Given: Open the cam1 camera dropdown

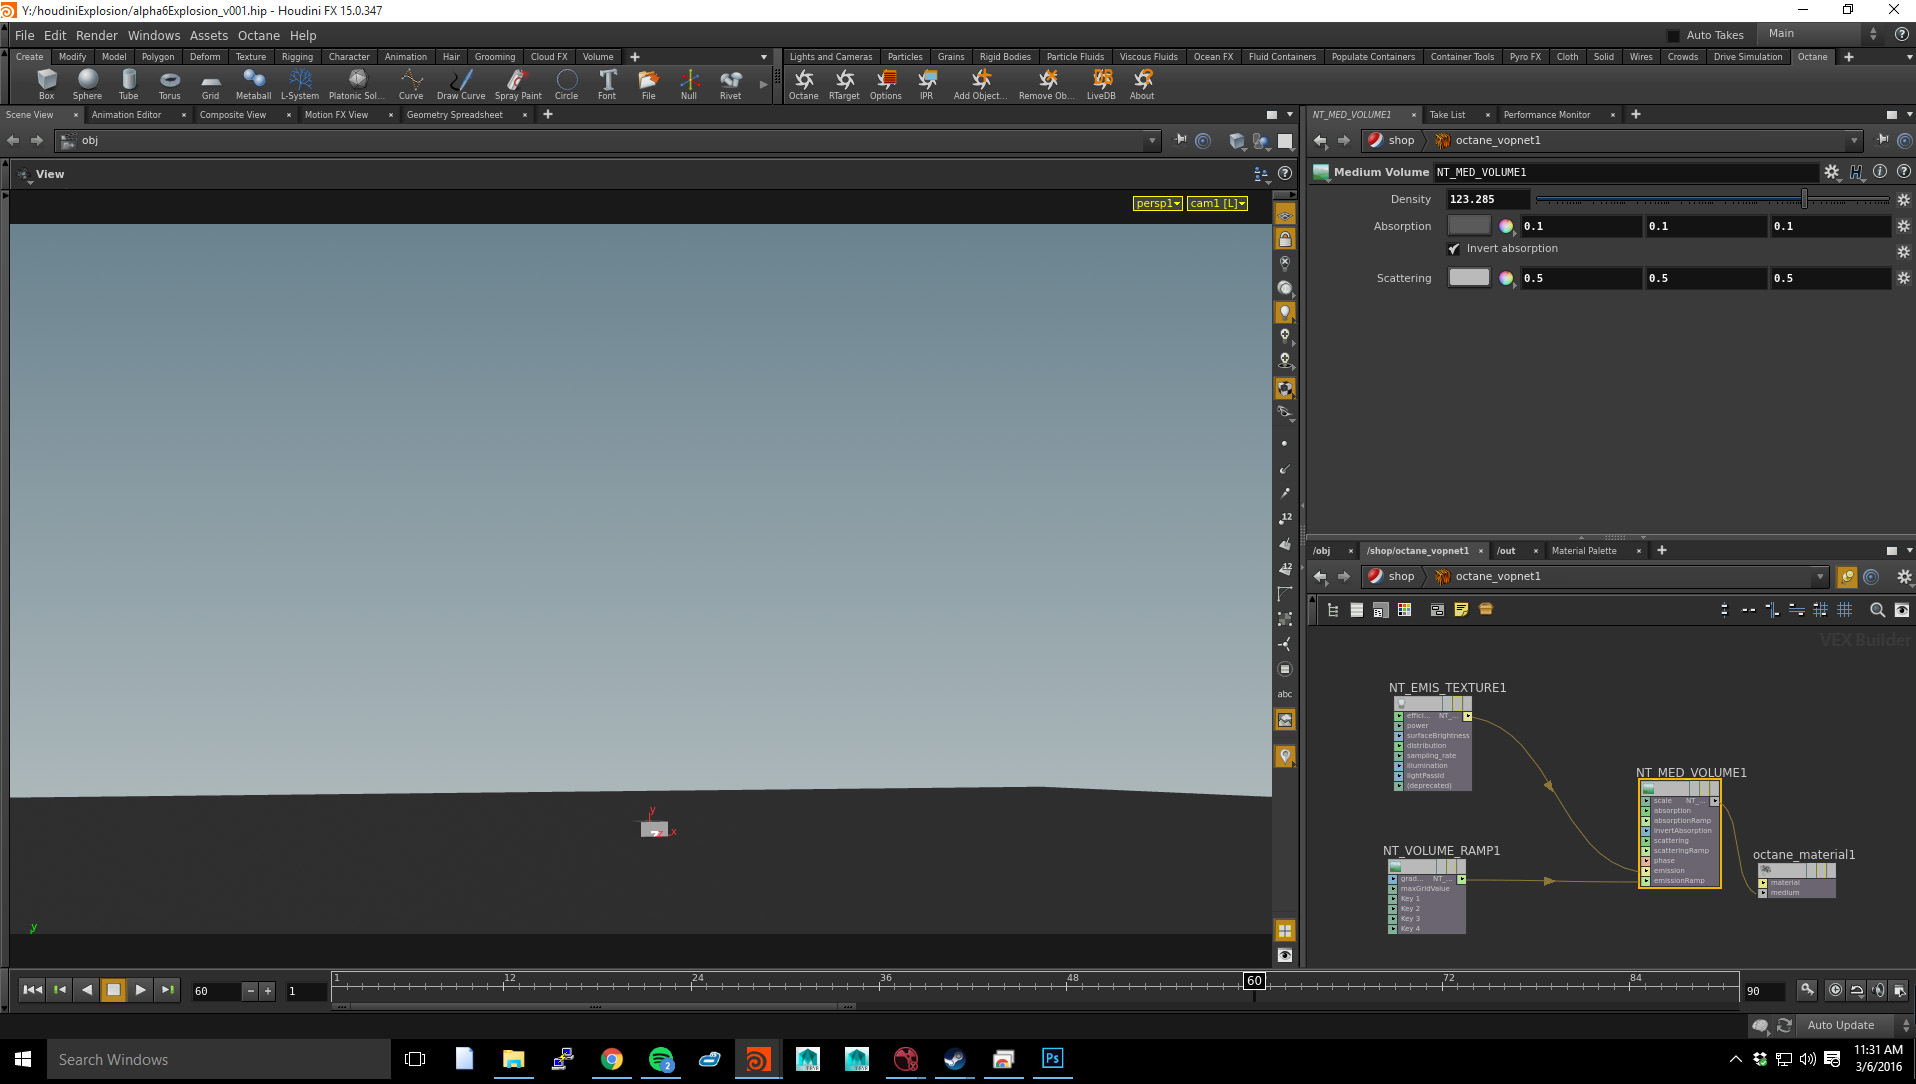Looking at the screenshot, I should [1217, 203].
